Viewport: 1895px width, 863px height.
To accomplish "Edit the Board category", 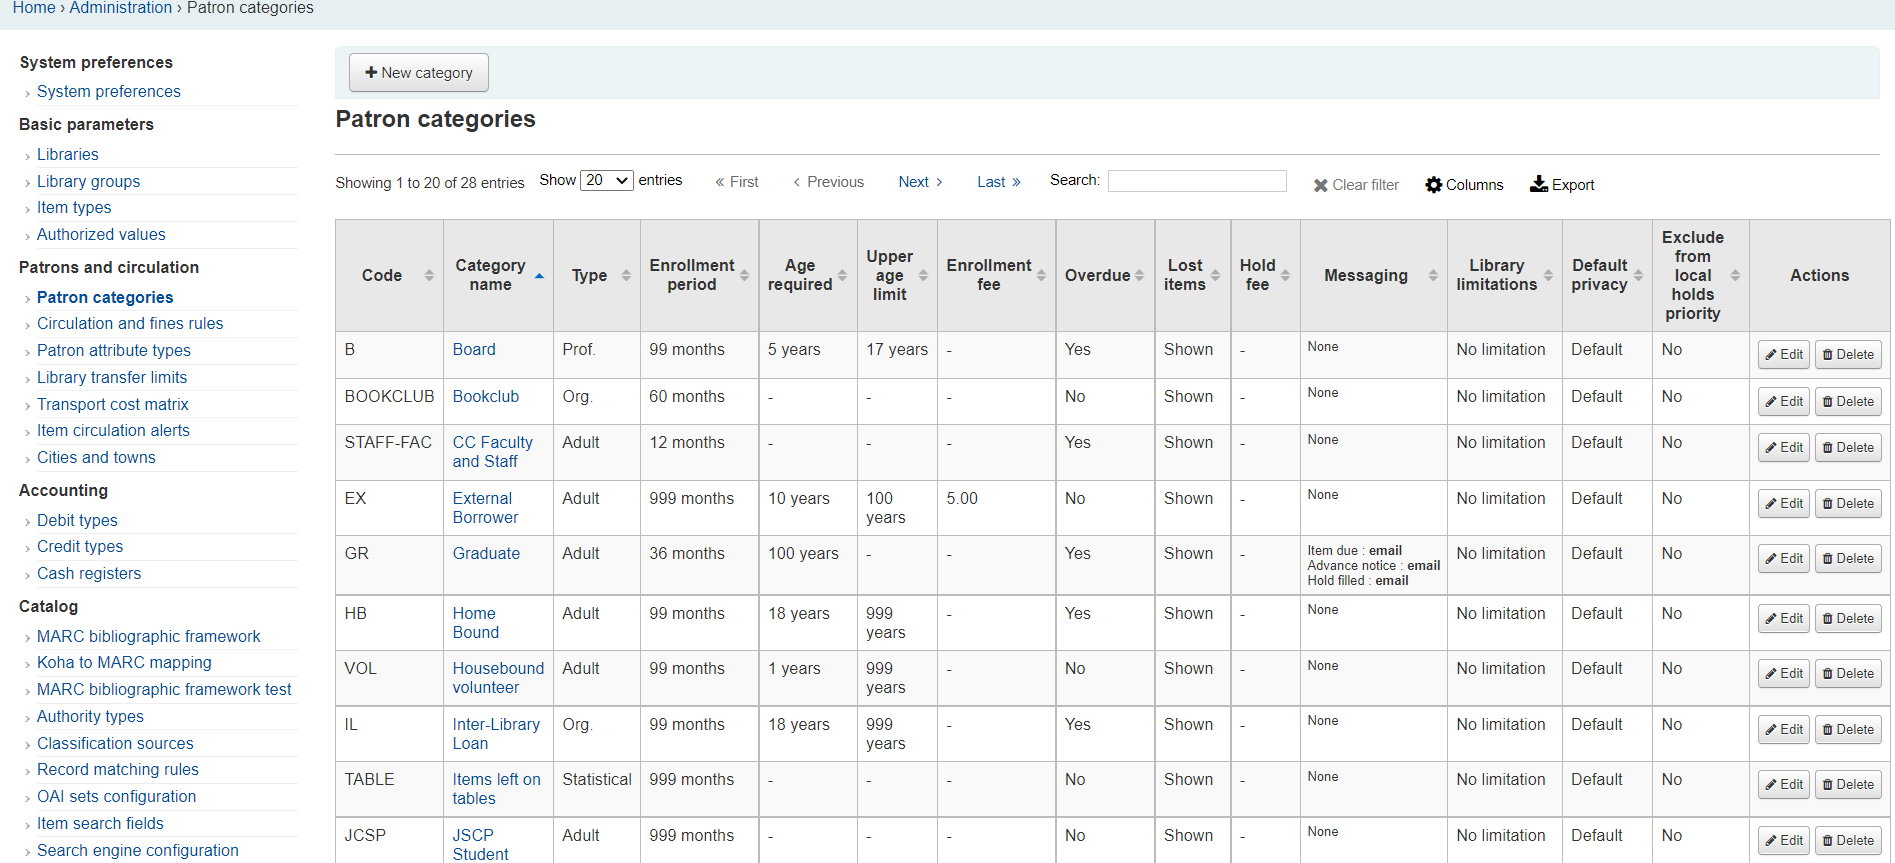I will 1784,355.
